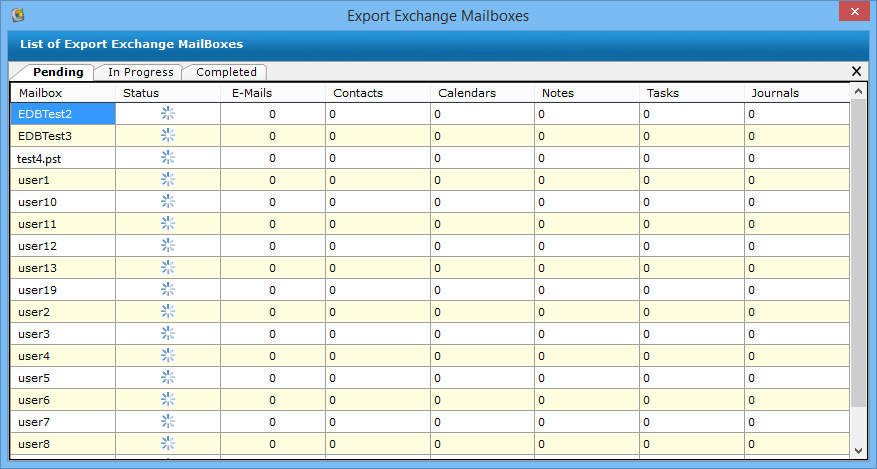Click the status spinner in user6 row
The height and width of the screenshot is (469, 877).
168,400
